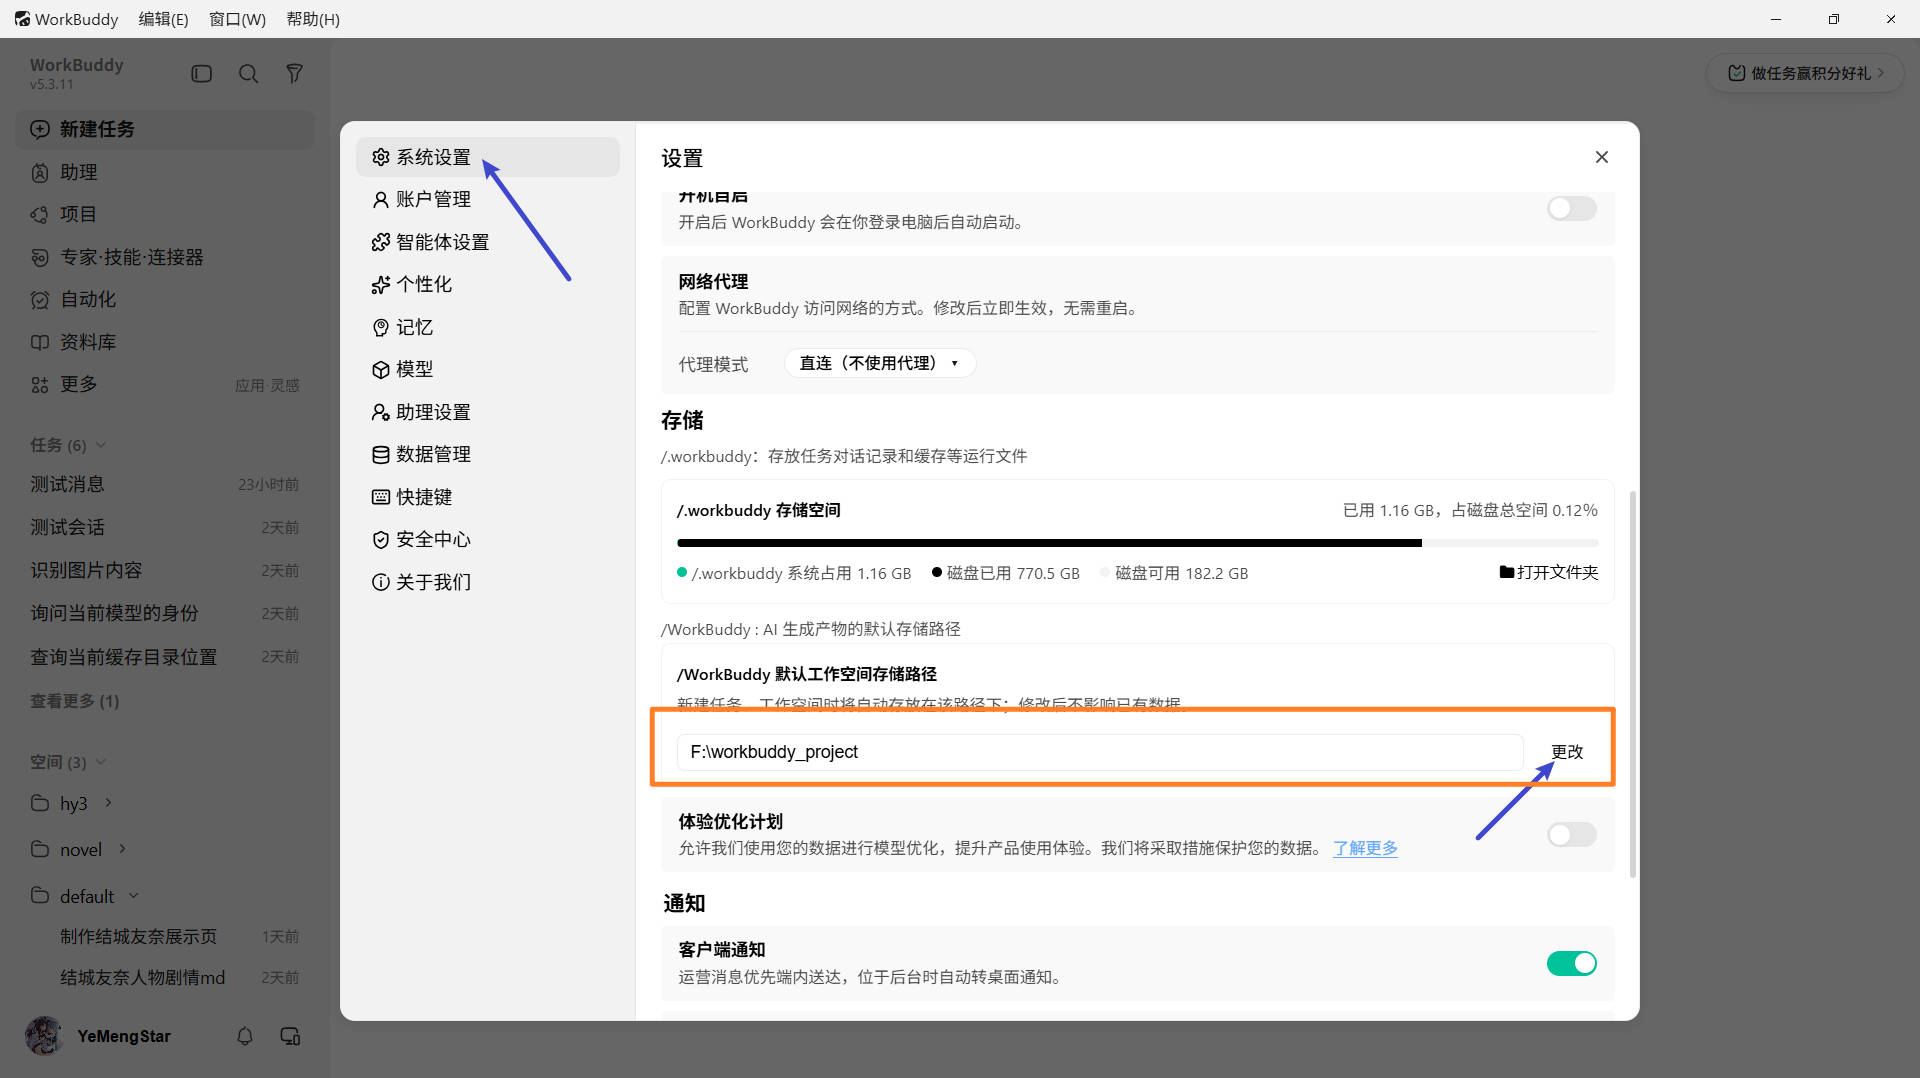Screen dimensions: 1920x1078
Task: Open the 助理 sidebar item
Action: click(165, 172)
